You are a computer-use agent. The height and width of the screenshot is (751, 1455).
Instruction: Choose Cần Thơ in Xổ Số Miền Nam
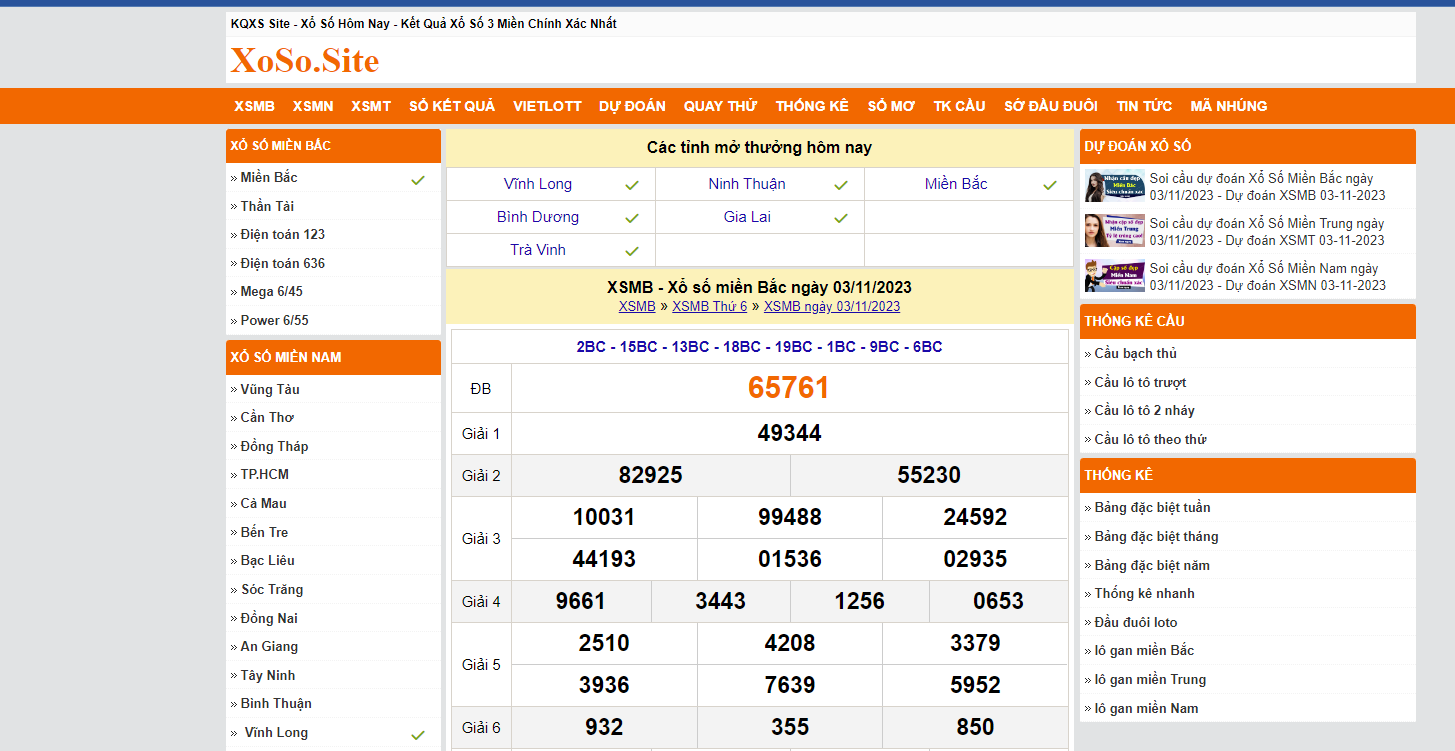(x=267, y=417)
